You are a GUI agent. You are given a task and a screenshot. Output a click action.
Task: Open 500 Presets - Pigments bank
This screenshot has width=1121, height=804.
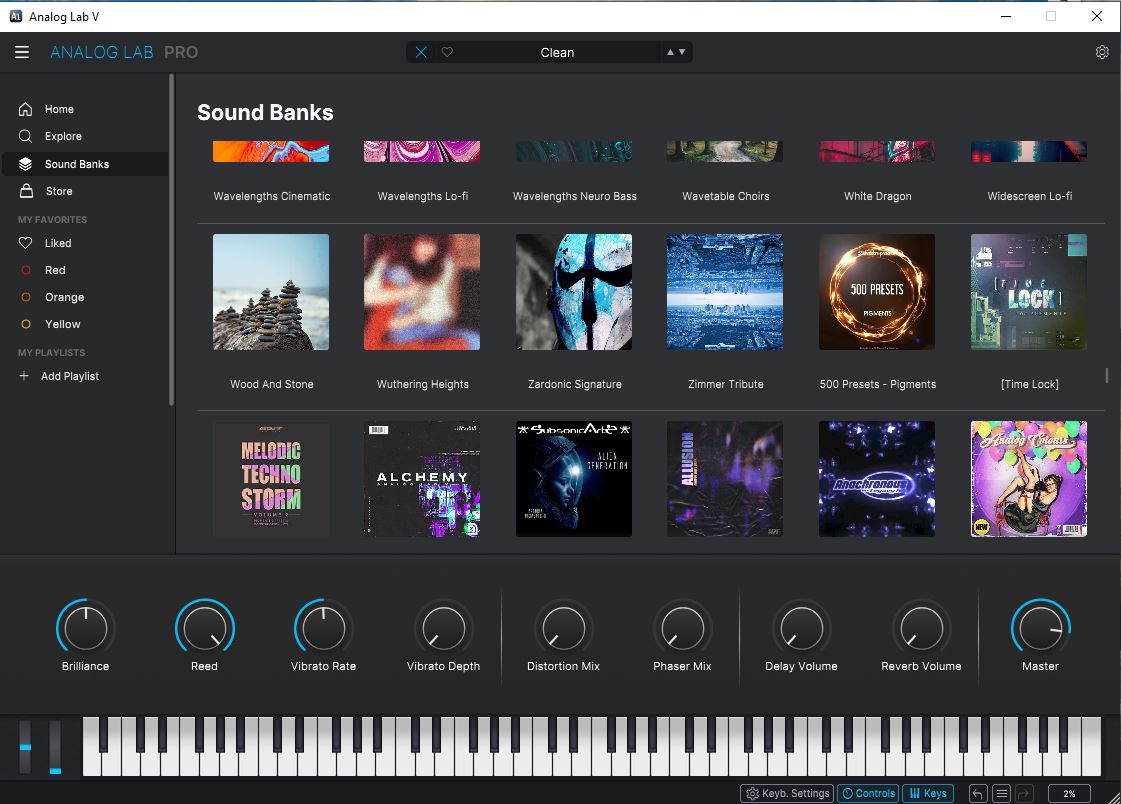(876, 292)
